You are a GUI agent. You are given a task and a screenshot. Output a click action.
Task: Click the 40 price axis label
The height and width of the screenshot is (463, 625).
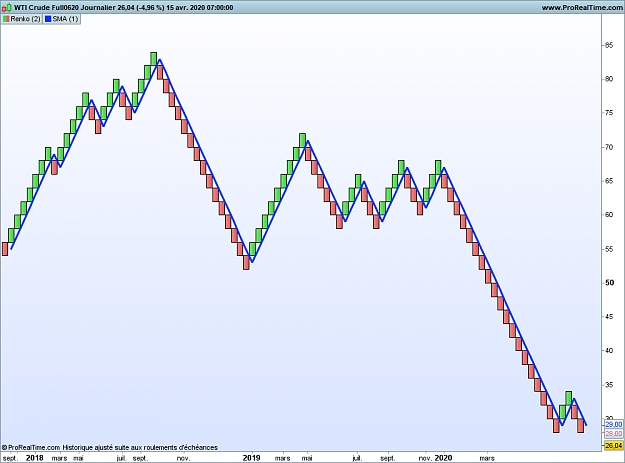[609, 351]
